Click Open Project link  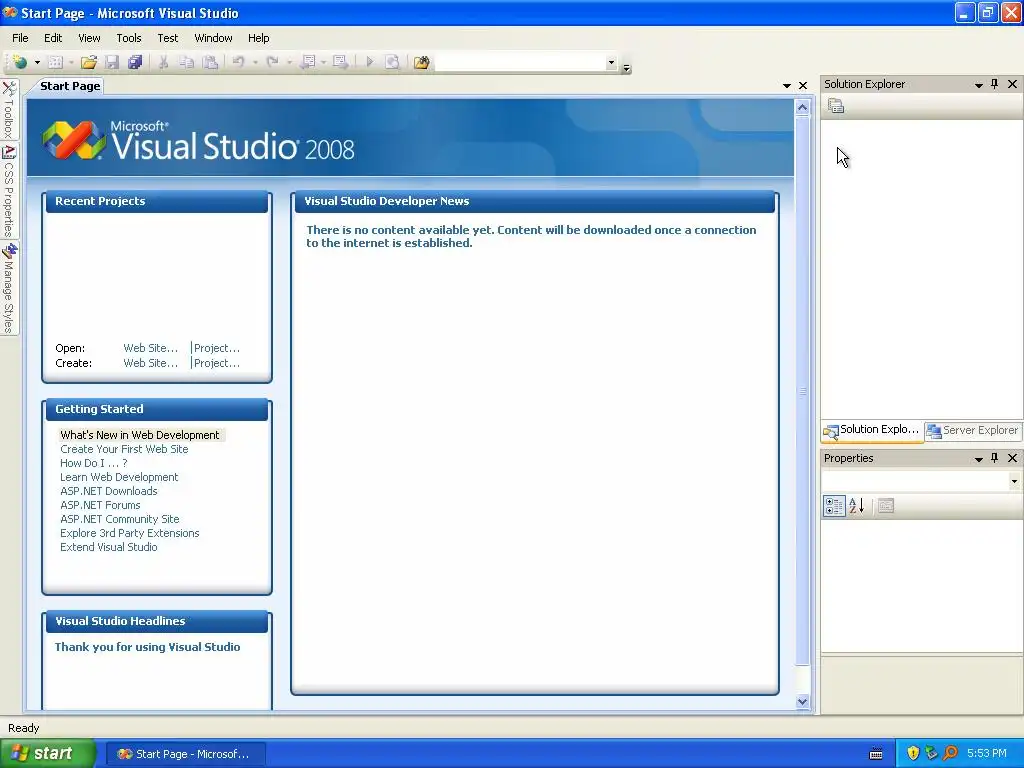click(217, 348)
